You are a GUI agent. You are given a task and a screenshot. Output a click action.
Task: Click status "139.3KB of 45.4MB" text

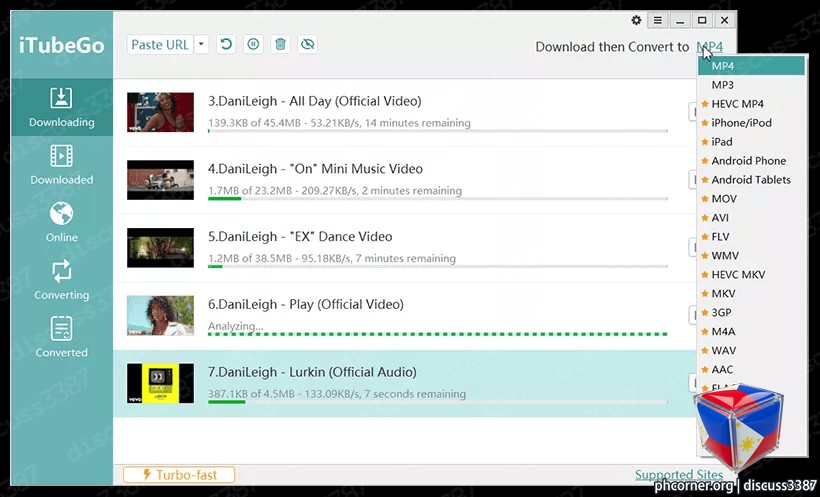click(x=254, y=123)
